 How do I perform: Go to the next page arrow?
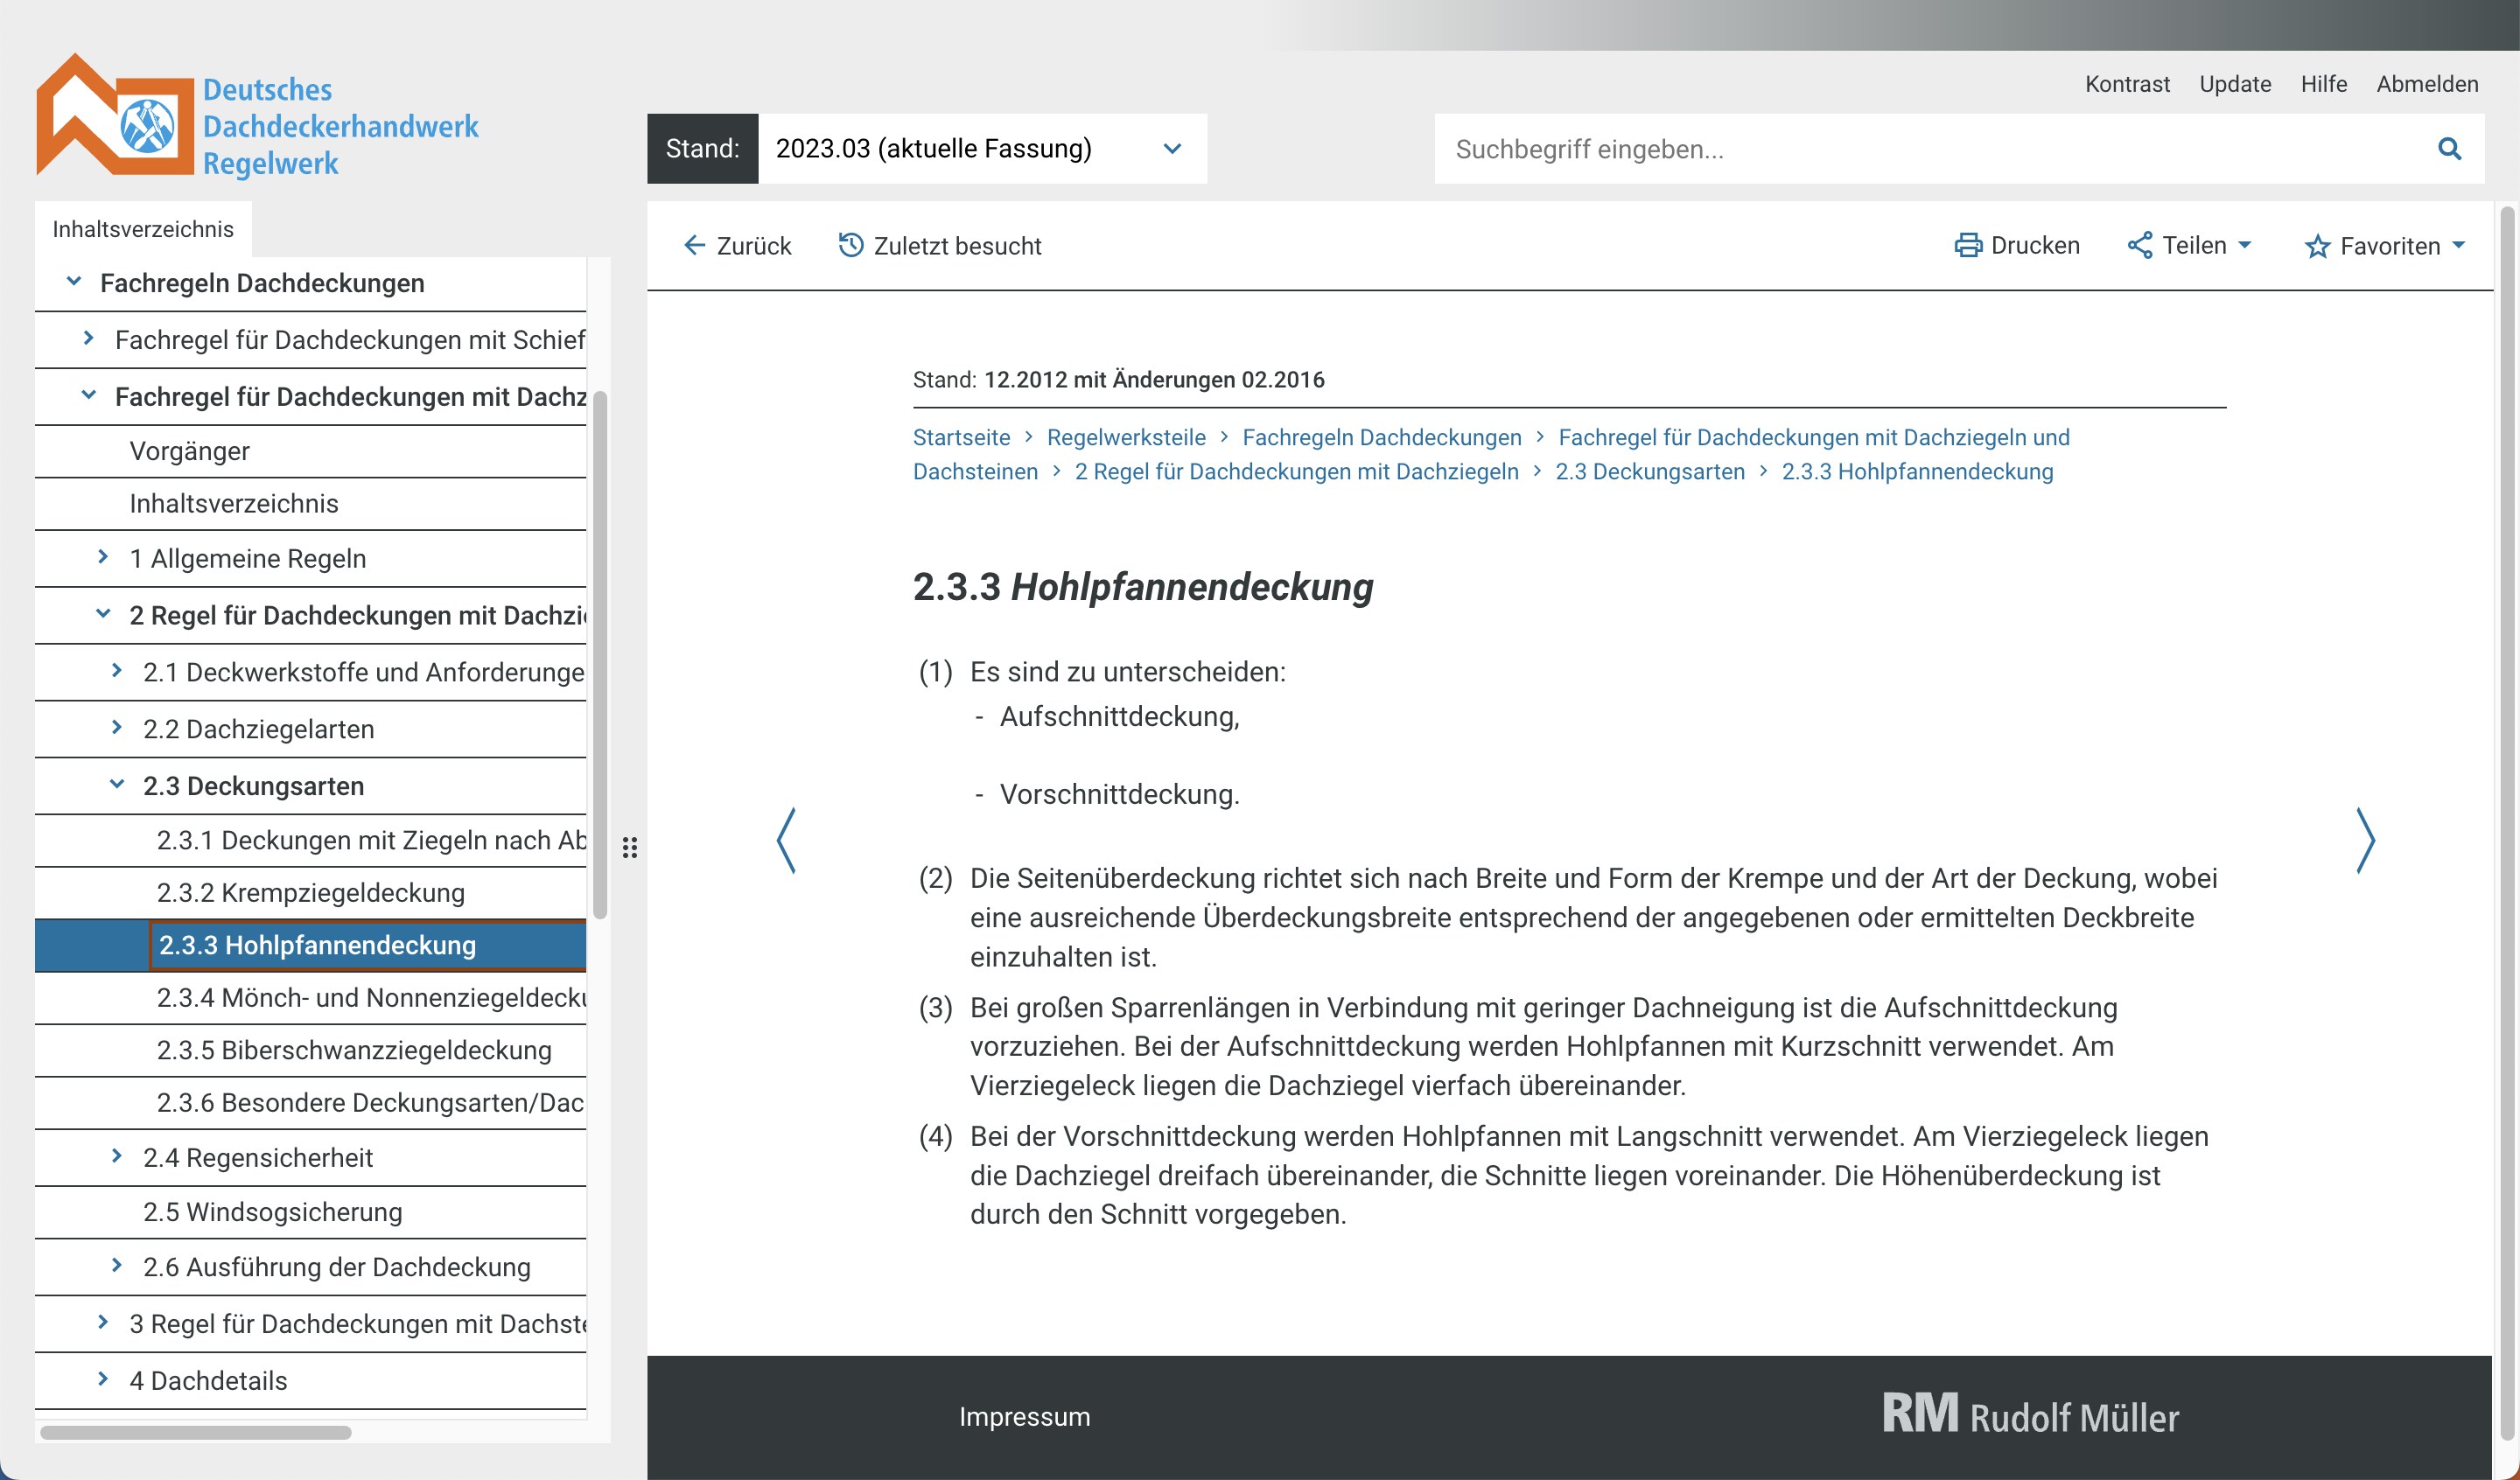(x=2364, y=841)
